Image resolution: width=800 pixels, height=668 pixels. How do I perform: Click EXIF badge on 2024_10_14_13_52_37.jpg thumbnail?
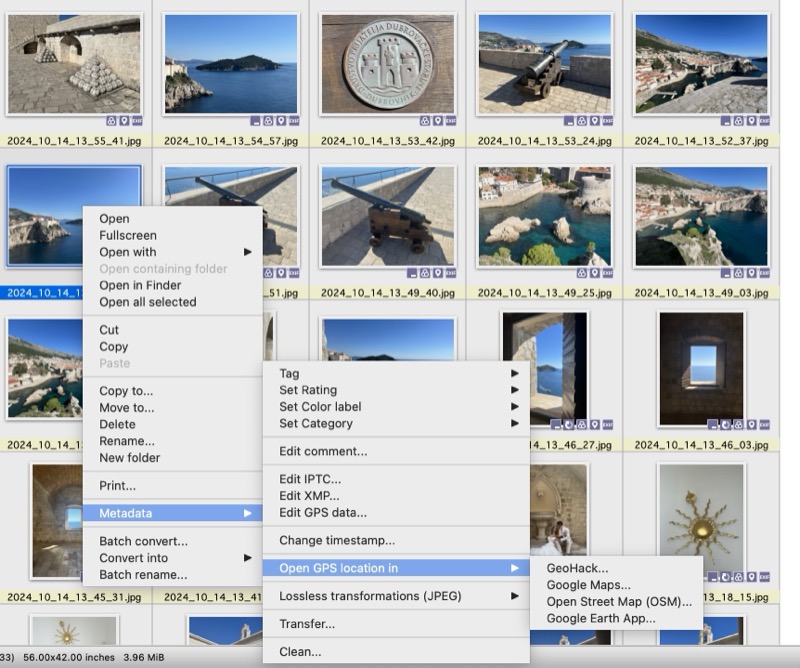[x=765, y=121]
